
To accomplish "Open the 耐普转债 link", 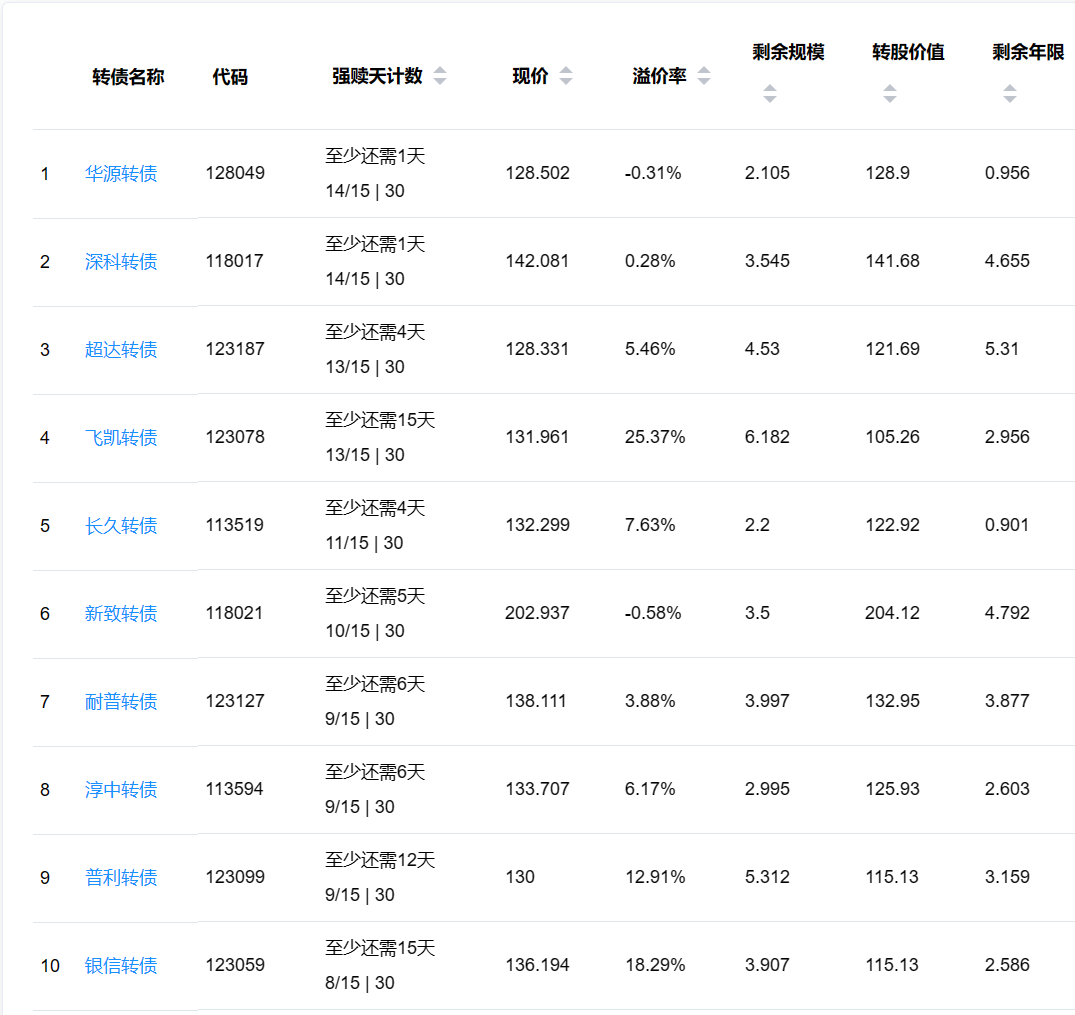I will tap(121, 702).
